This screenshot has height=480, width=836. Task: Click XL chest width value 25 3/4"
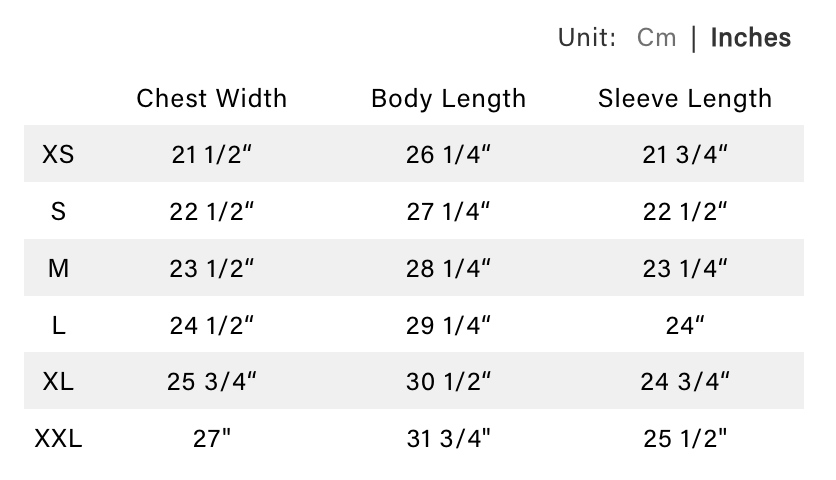point(213,381)
